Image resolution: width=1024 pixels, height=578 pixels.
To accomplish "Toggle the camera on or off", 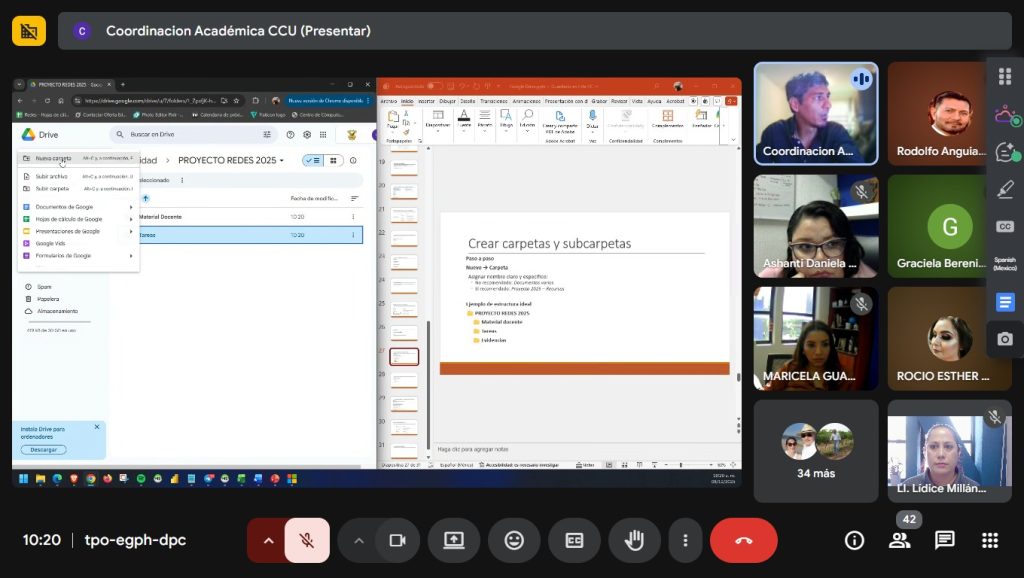I will tap(397, 540).
